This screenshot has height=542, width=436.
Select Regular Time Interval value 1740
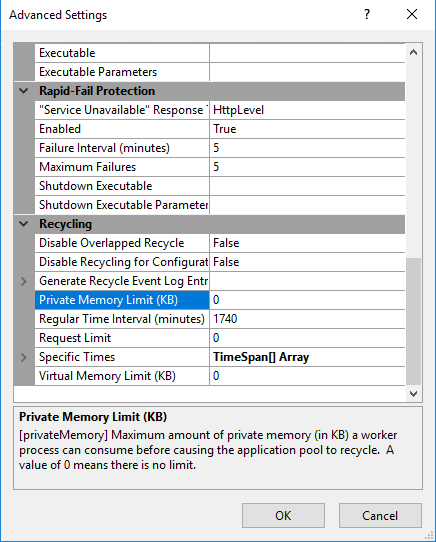tap(307, 319)
